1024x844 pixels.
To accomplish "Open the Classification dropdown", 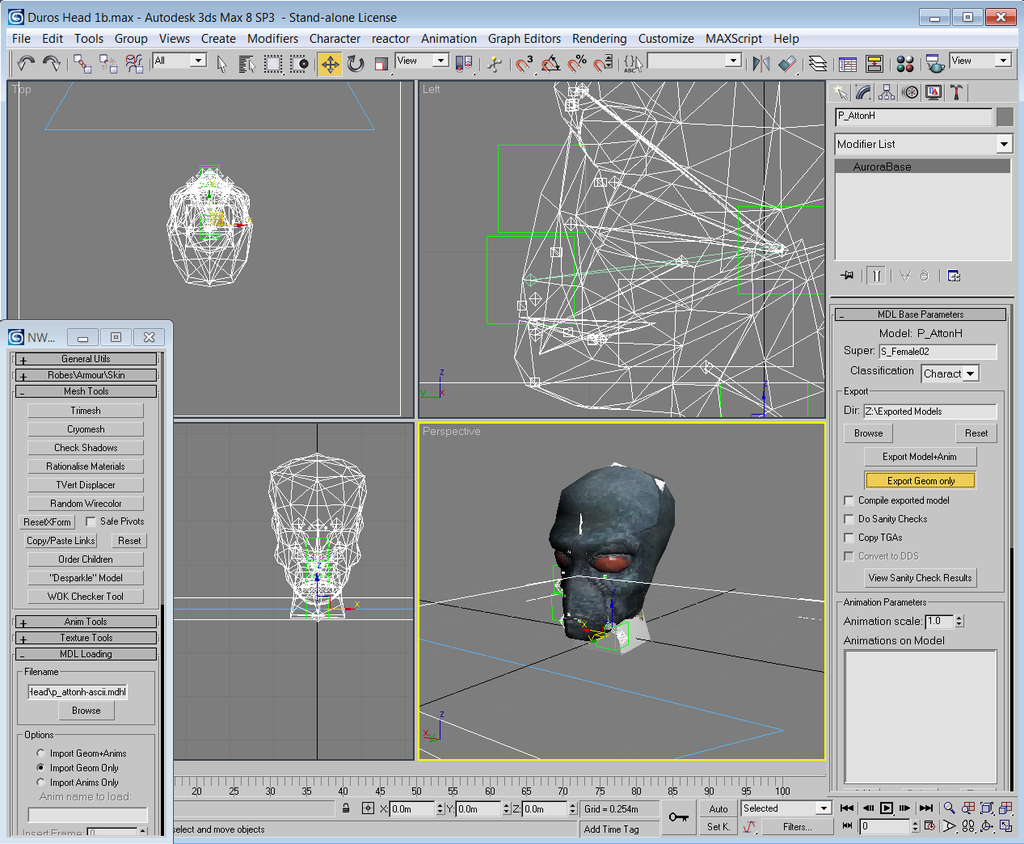I will tap(950, 374).
